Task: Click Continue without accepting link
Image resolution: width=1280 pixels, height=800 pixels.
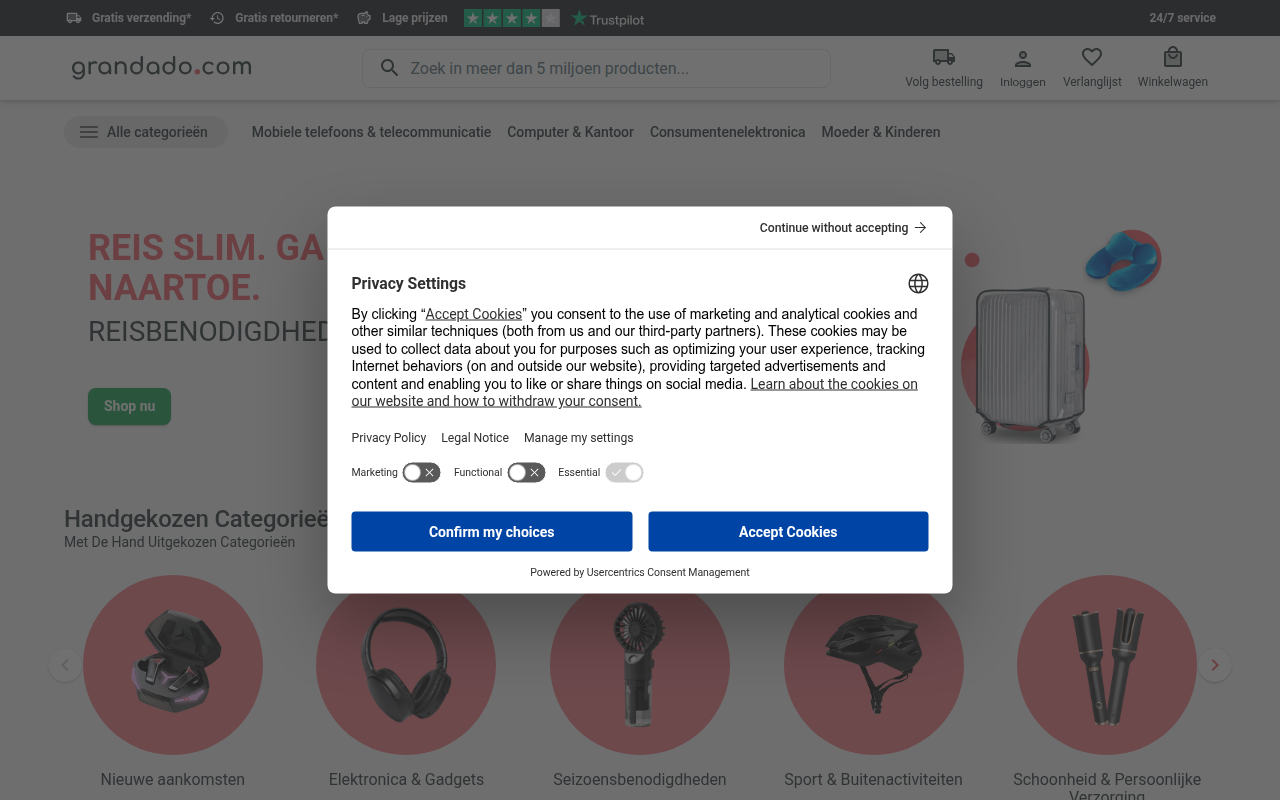Action: coord(843,228)
